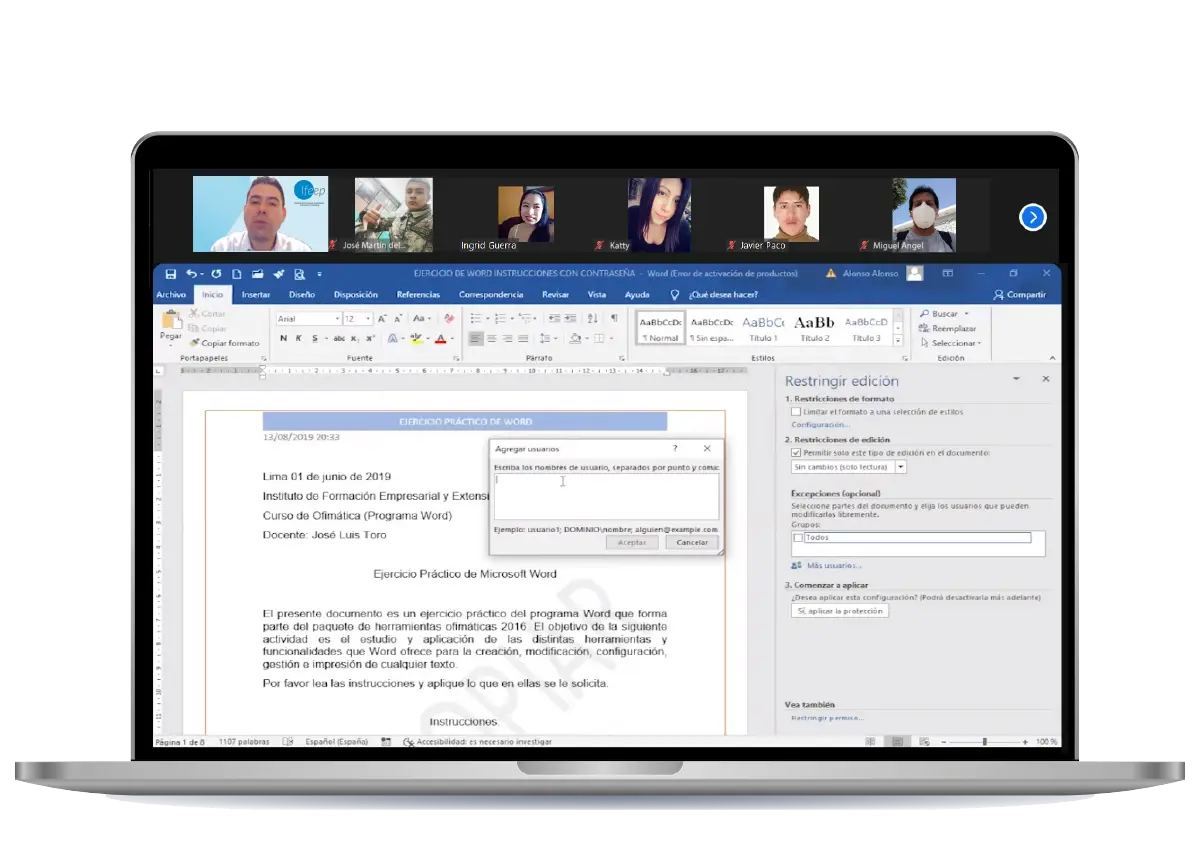Image resolution: width=1201 pixels, height=861 pixels.
Task: Open the Seleccionar dropdown
Action: point(951,343)
